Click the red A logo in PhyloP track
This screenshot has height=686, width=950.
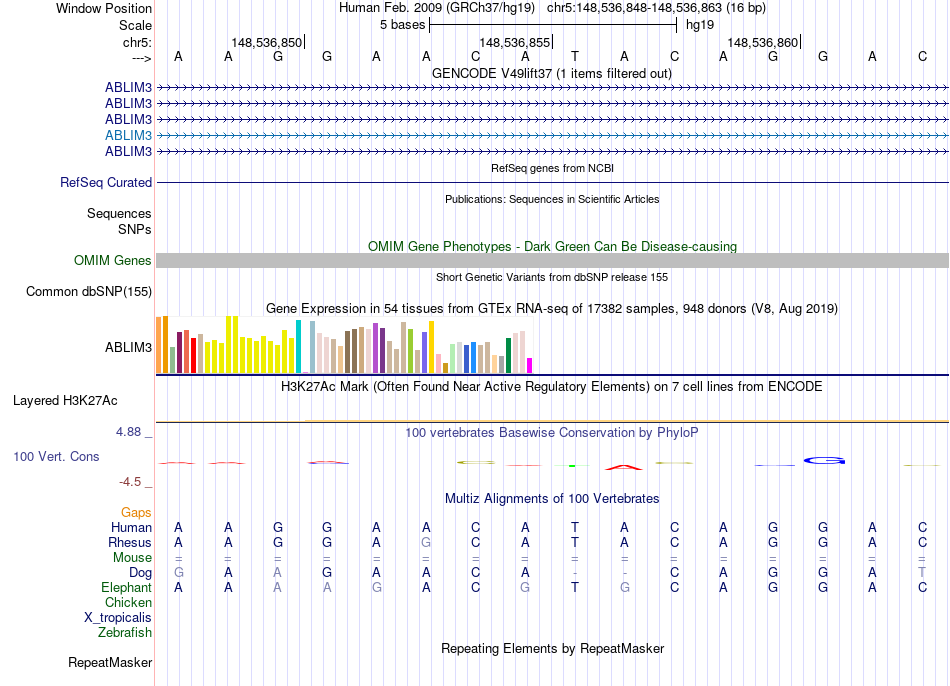tap(624, 467)
